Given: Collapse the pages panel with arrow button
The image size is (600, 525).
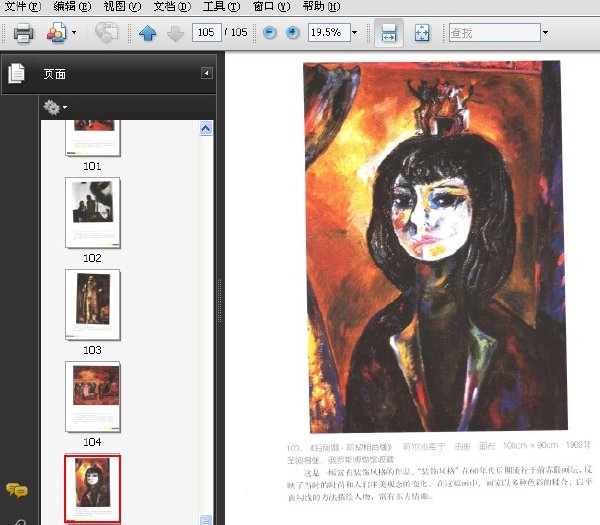Looking at the screenshot, I should click(x=207, y=73).
